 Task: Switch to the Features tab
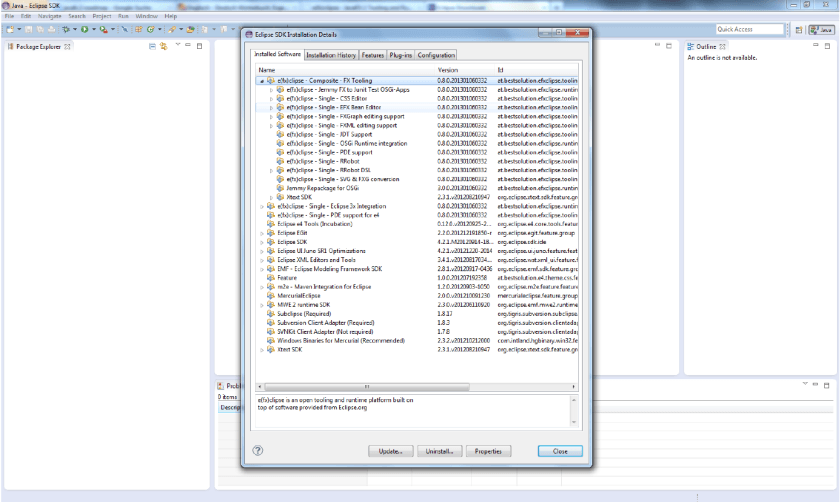(x=372, y=55)
